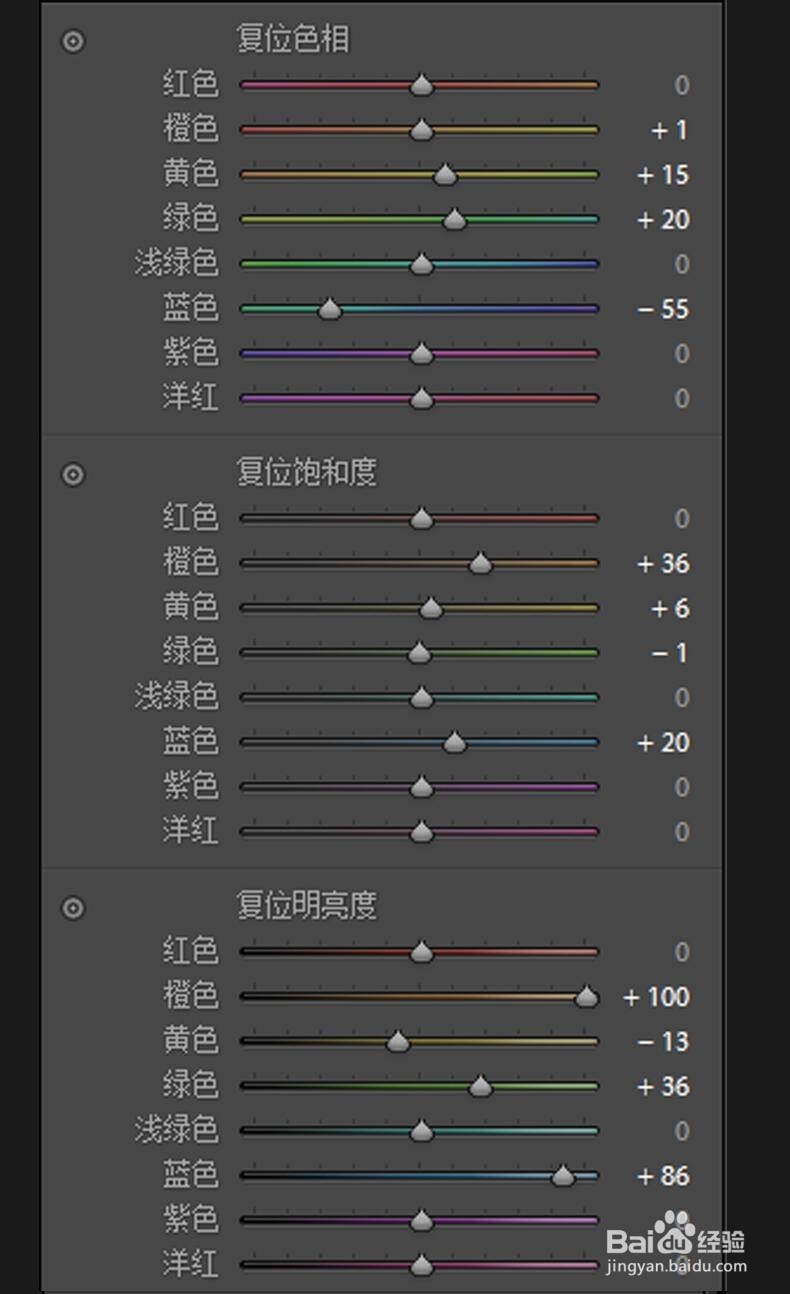Click the saturation 橙色 slider handle
The image size is (790, 1294).
pyautogui.click(x=481, y=564)
